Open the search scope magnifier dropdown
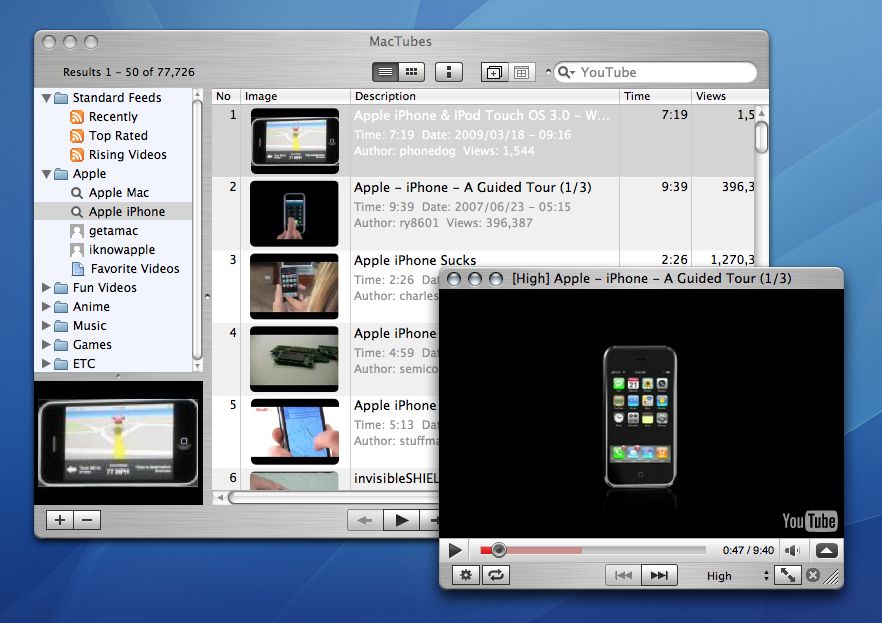This screenshot has height=623, width=882. 567,72
